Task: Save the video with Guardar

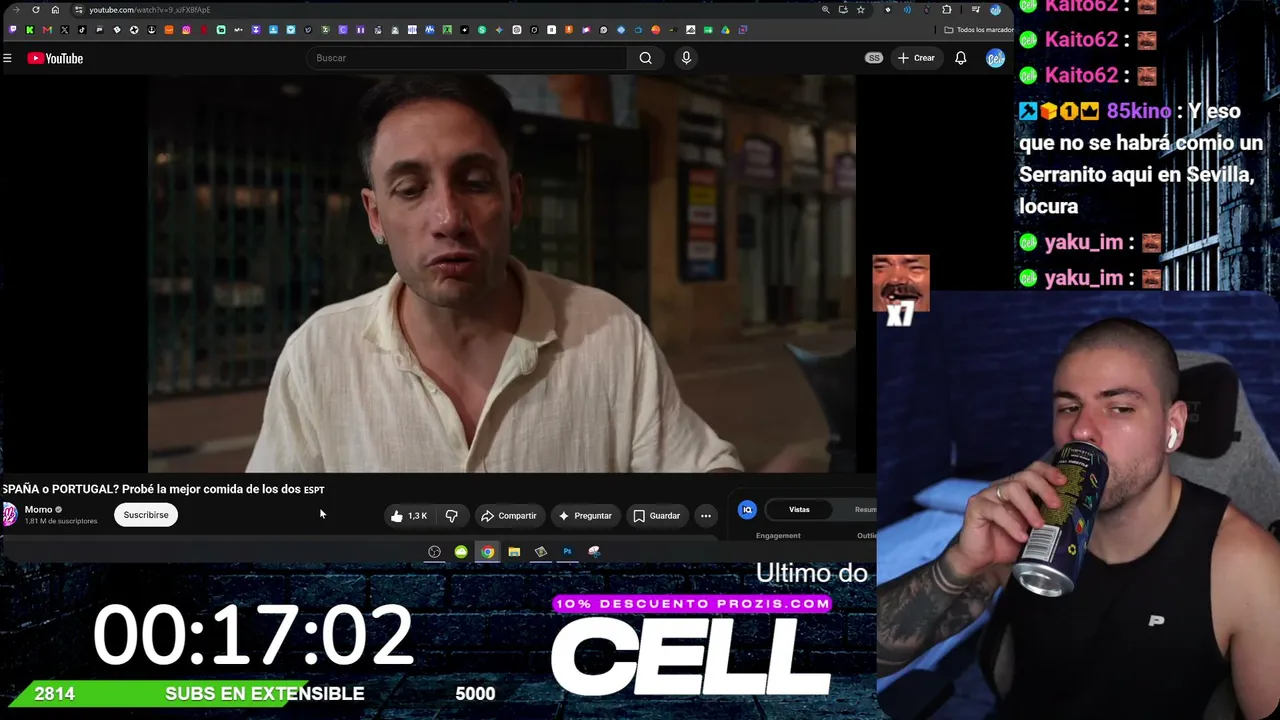Action: click(656, 516)
